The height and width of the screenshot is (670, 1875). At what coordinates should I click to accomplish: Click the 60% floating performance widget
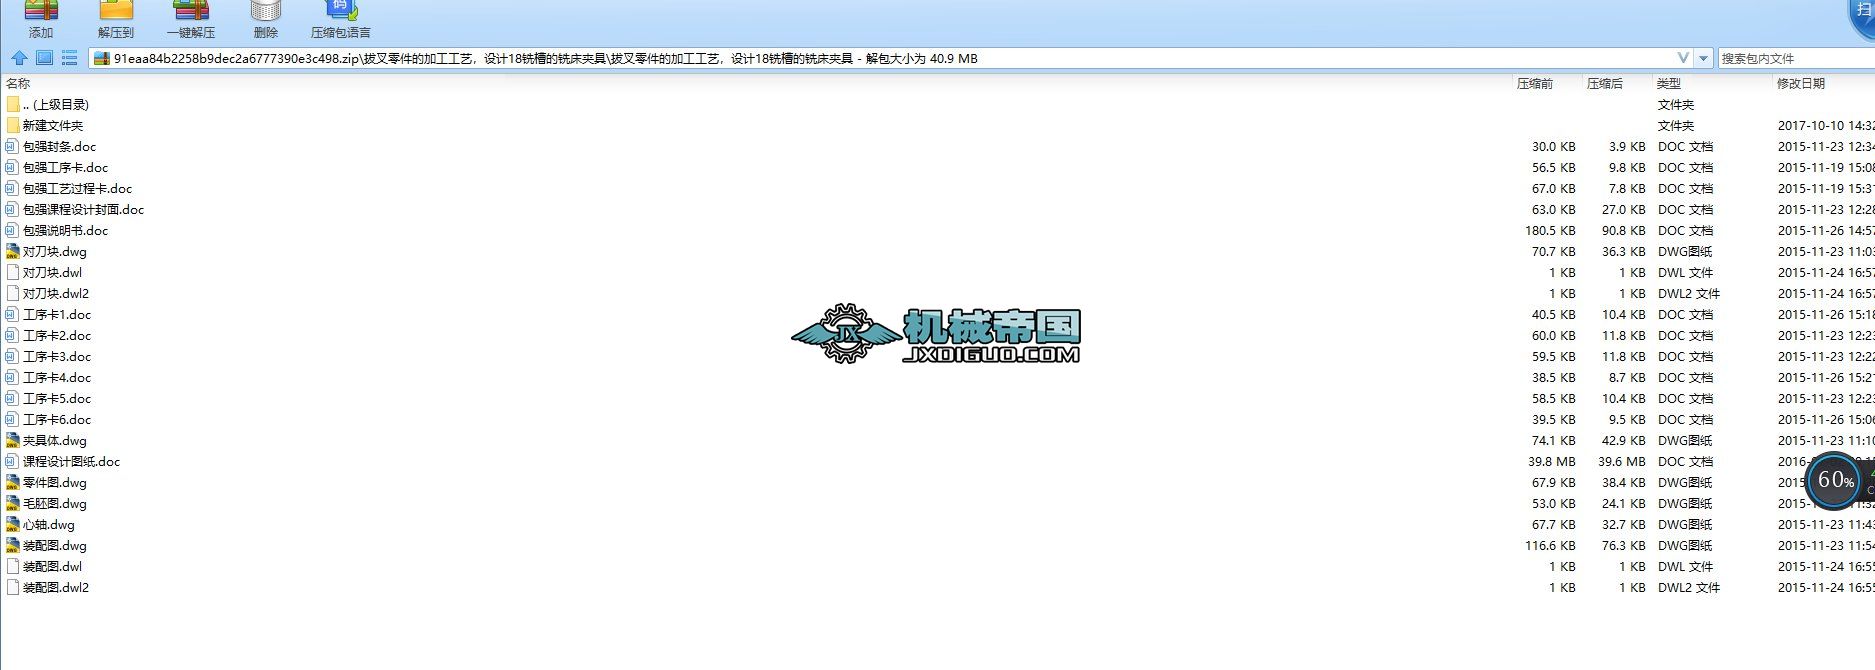[1836, 480]
